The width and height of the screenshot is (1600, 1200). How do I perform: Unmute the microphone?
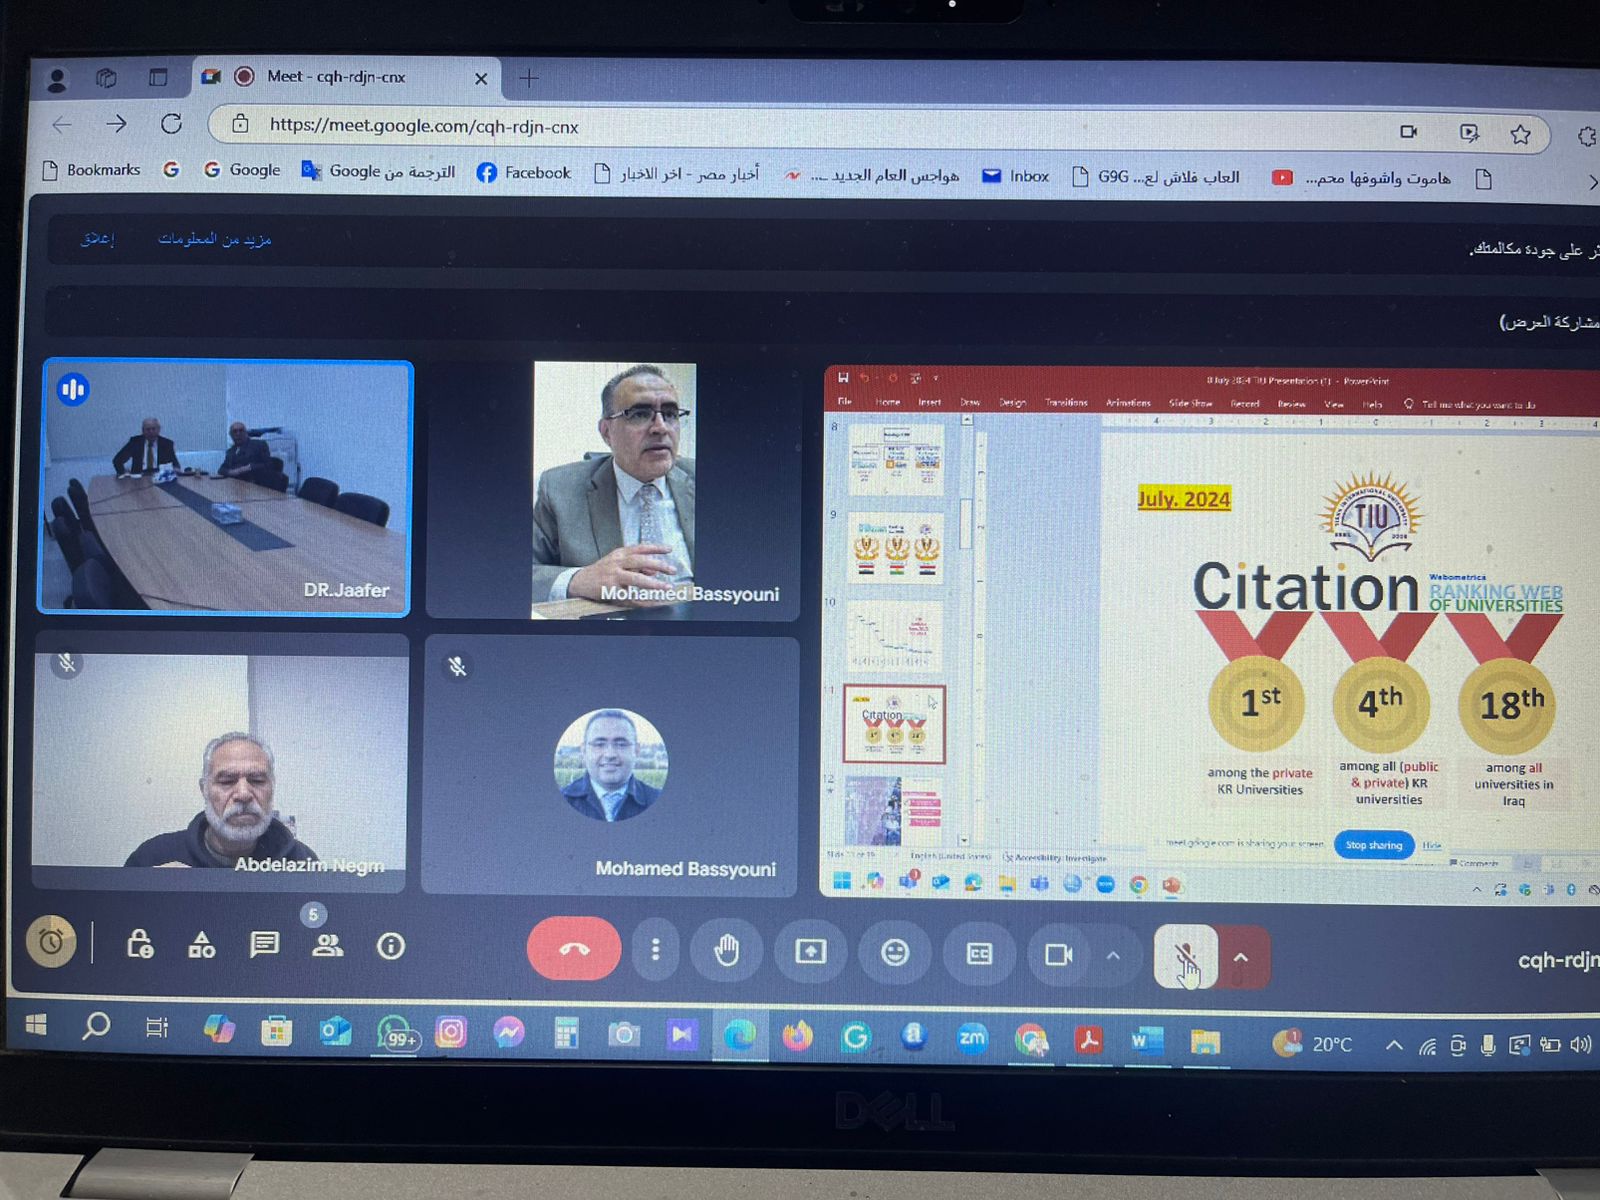tap(1186, 958)
